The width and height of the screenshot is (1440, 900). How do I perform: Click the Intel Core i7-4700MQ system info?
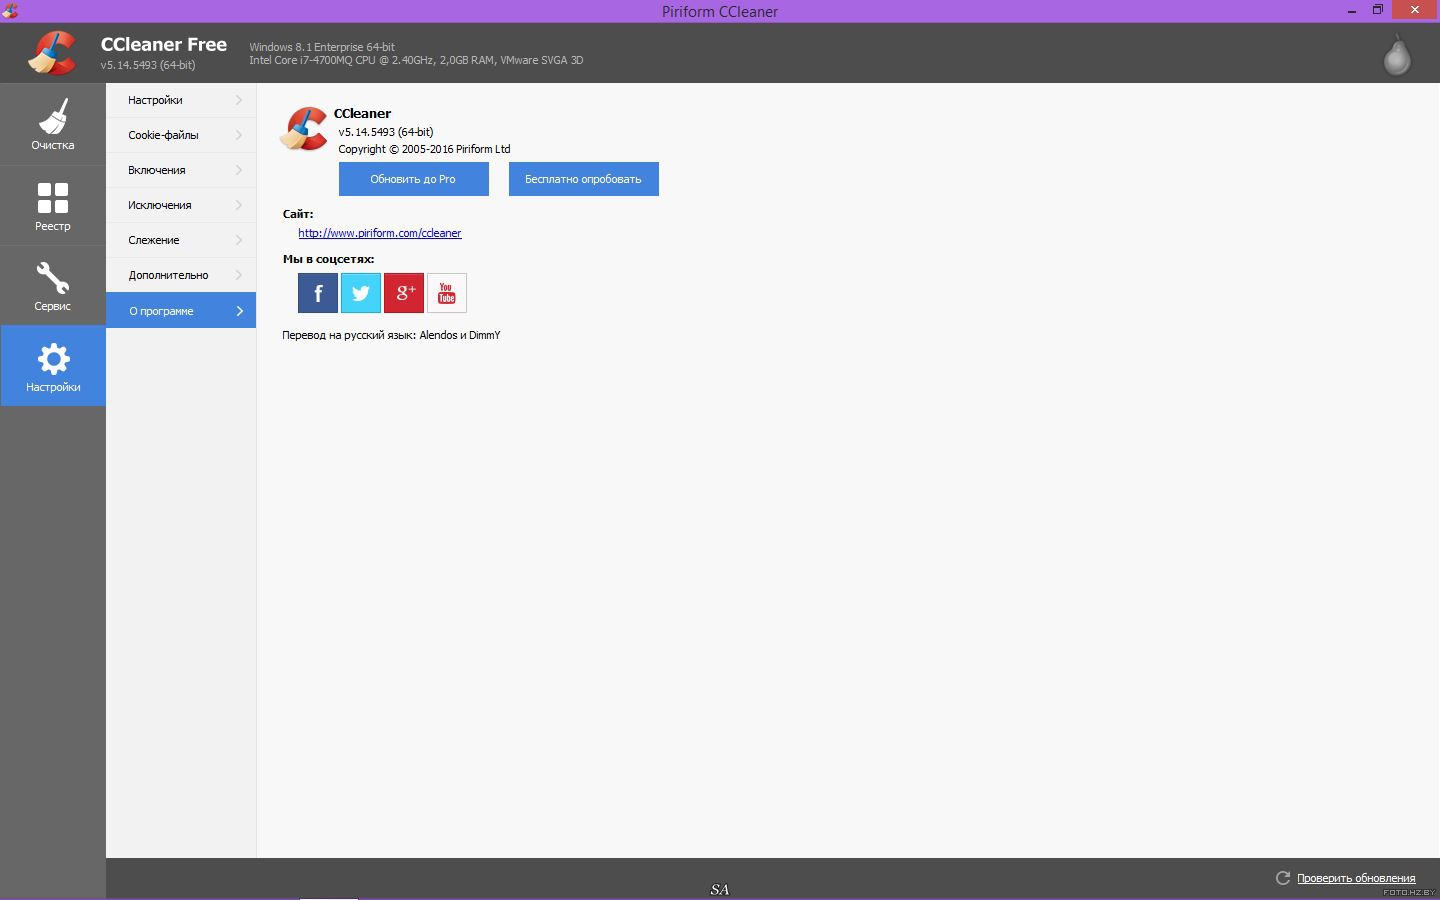(x=416, y=60)
